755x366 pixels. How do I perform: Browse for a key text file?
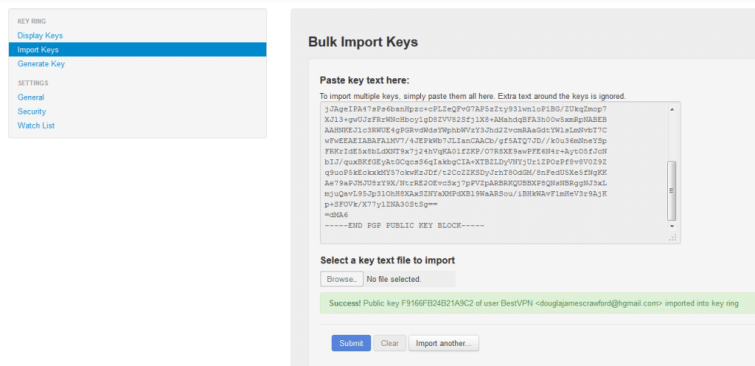point(342,279)
